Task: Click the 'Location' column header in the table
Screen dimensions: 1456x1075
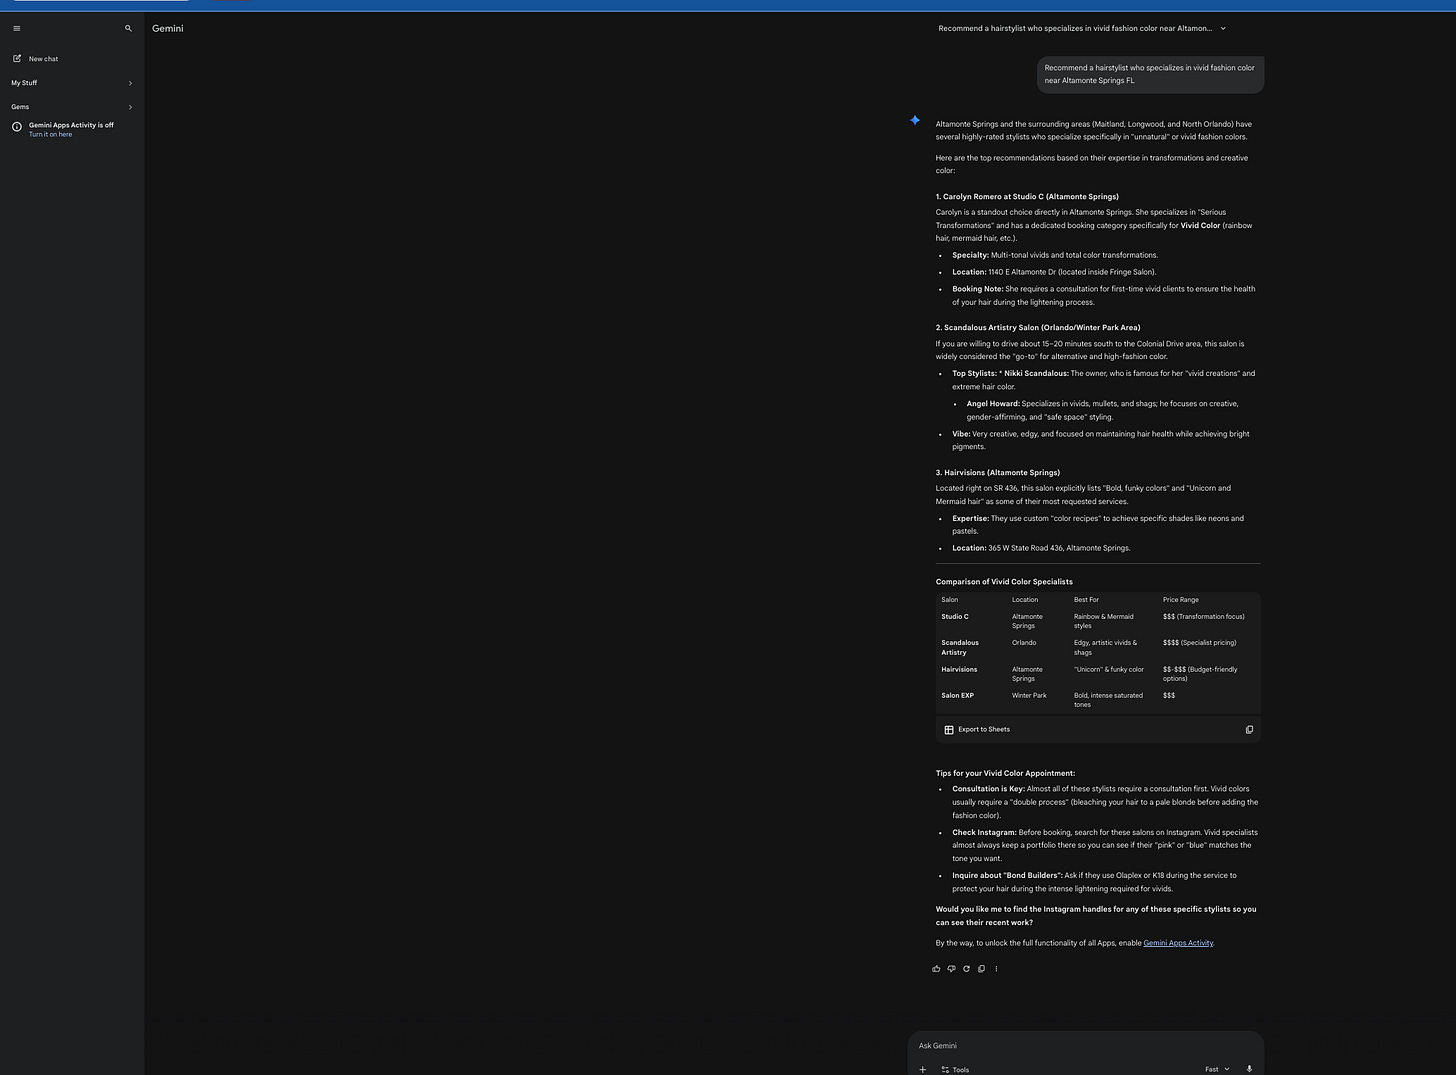Action: (1025, 600)
